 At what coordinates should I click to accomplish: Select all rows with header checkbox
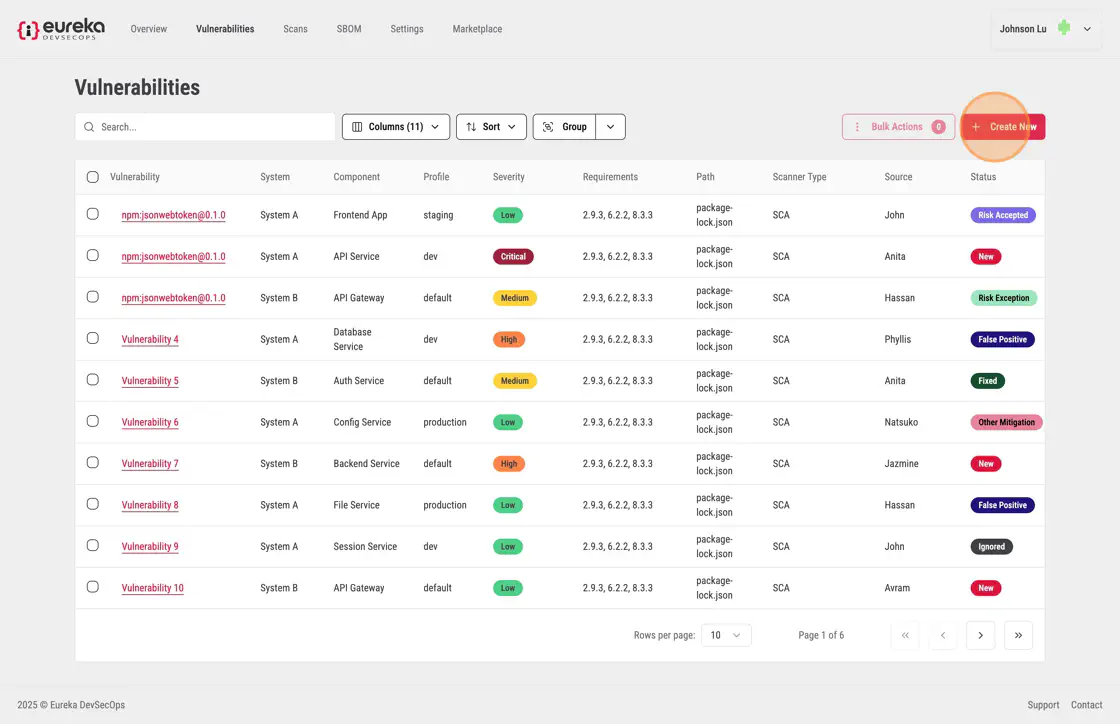pyautogui.click(x=93, y=177)
